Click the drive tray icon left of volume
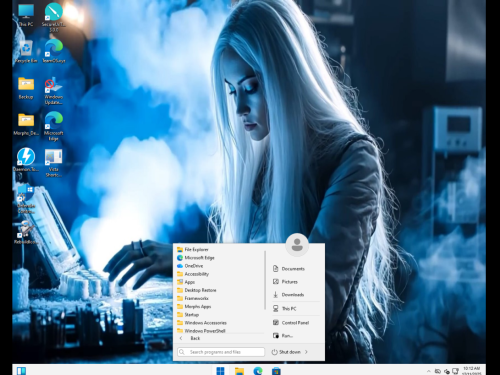Image resolution: width=500 pixels, height=375 pixels. [438, 371]
